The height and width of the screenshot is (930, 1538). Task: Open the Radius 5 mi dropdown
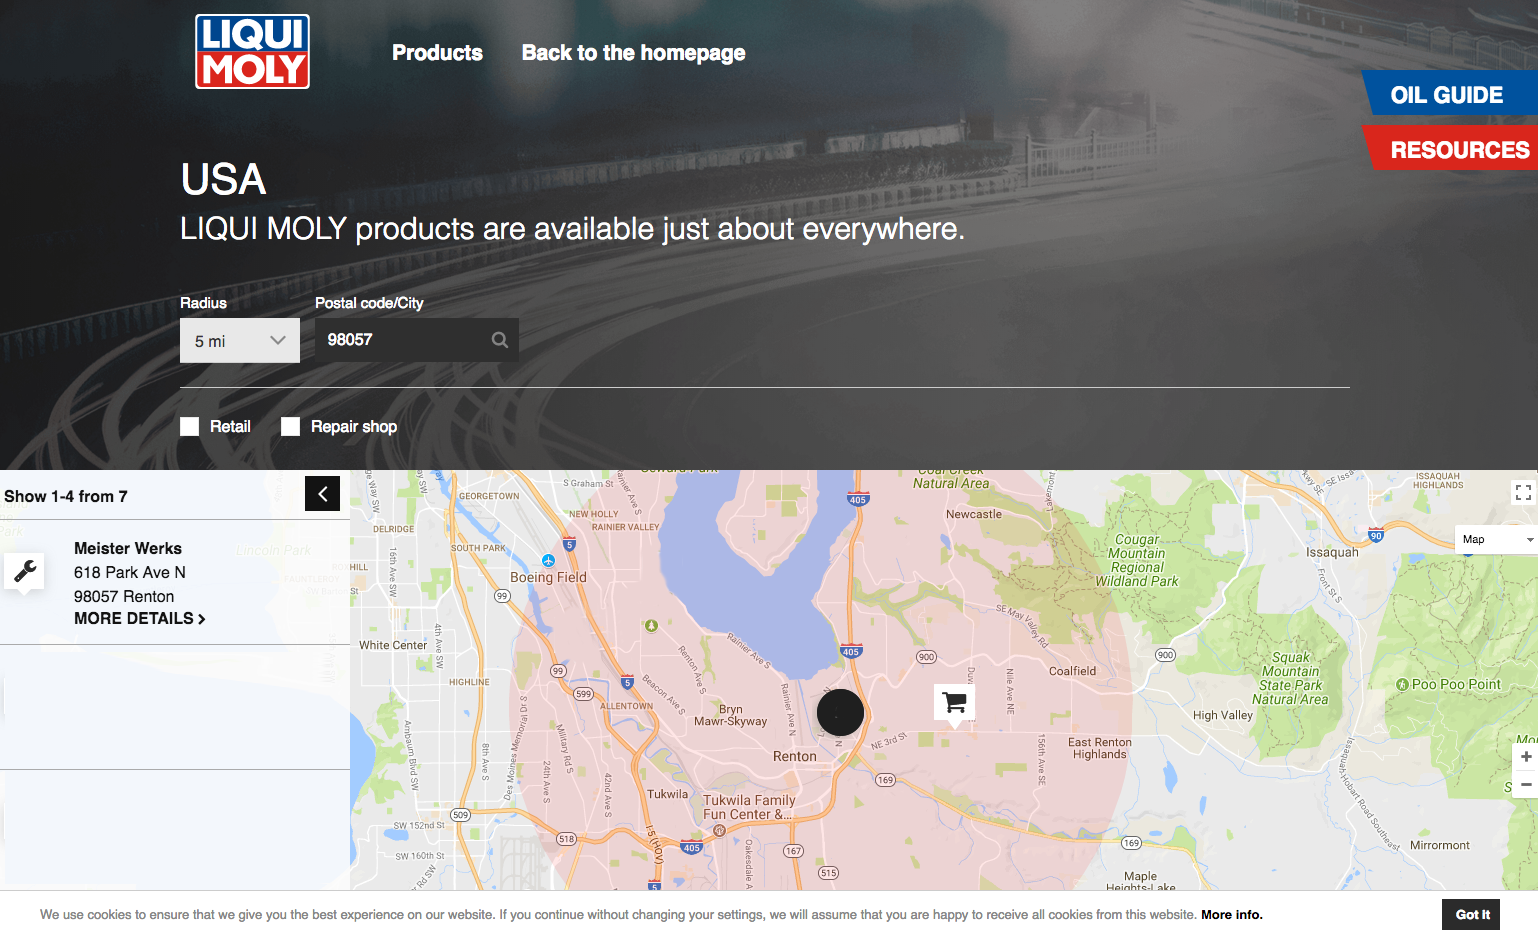point(240,341)
